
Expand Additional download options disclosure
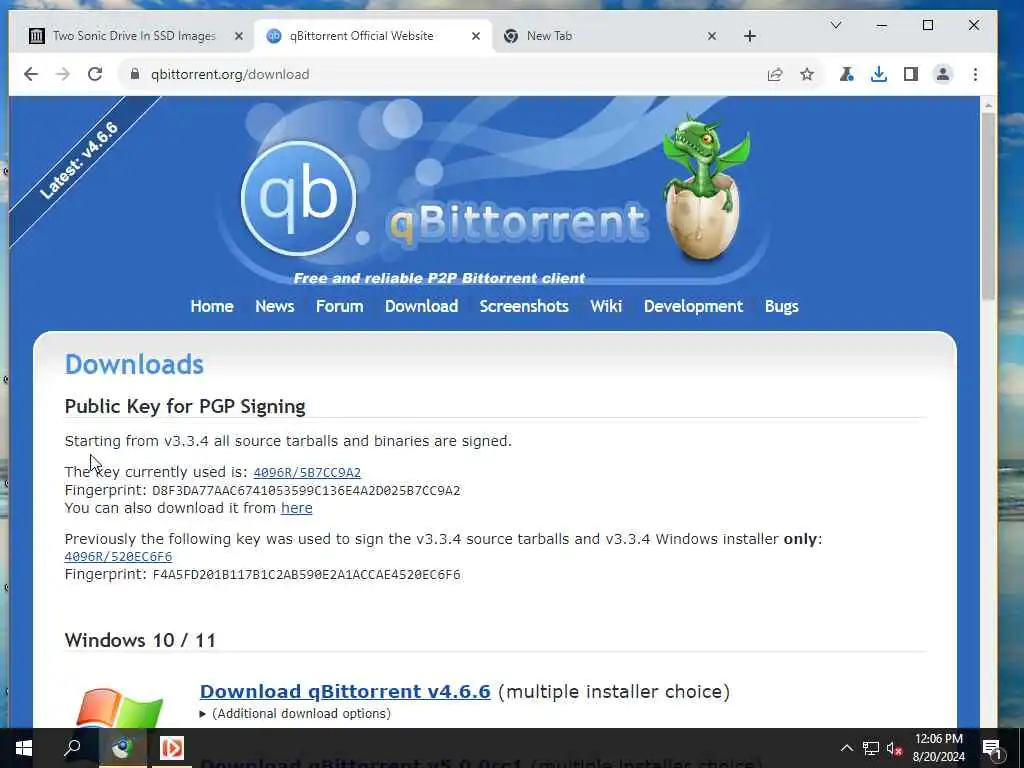(x=295, y=714)
